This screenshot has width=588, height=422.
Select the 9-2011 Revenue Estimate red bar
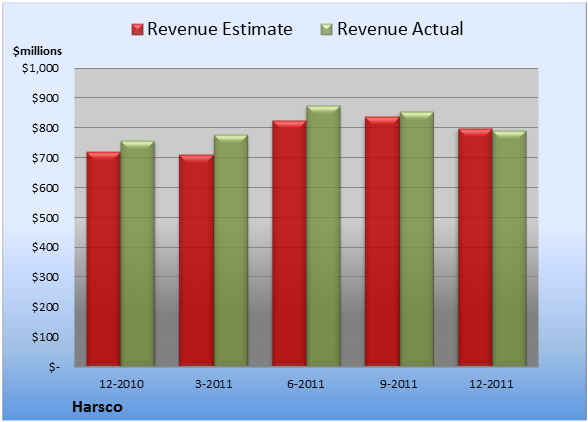[x=382, y=241]
